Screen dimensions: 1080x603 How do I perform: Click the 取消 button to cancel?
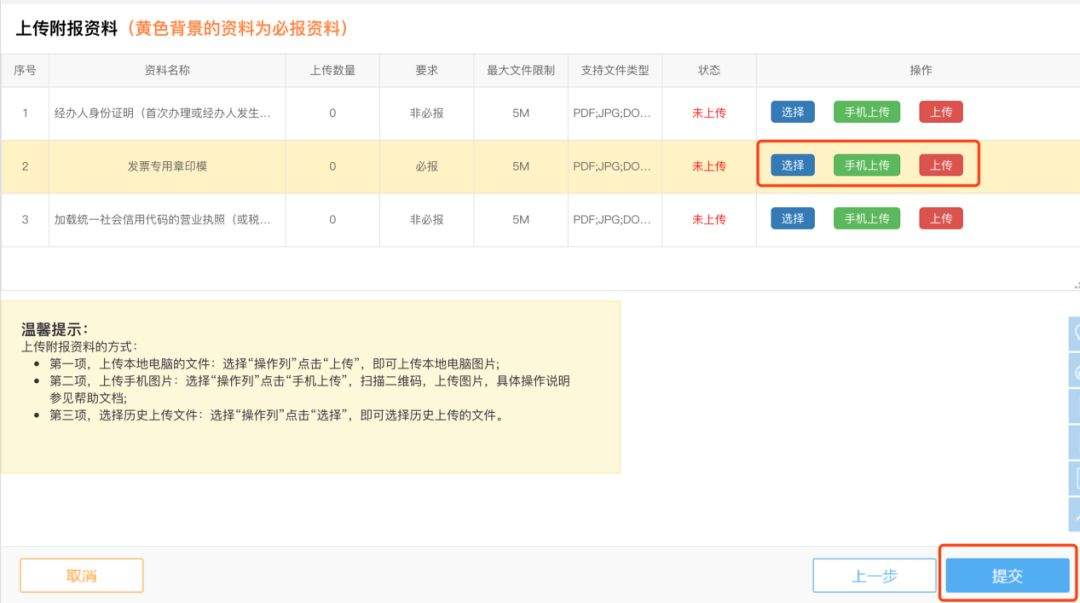pyautogui.click(x=83, y=575)
